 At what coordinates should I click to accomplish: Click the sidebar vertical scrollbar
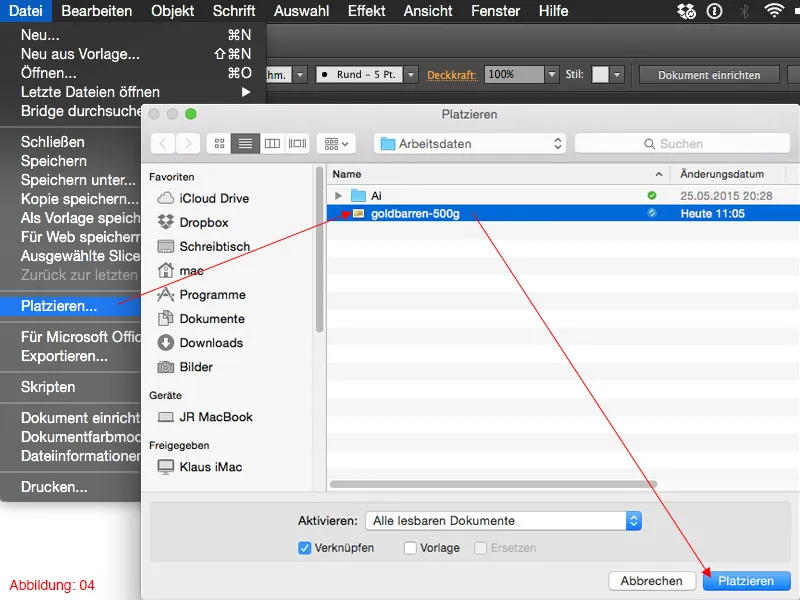click(319, 249)
